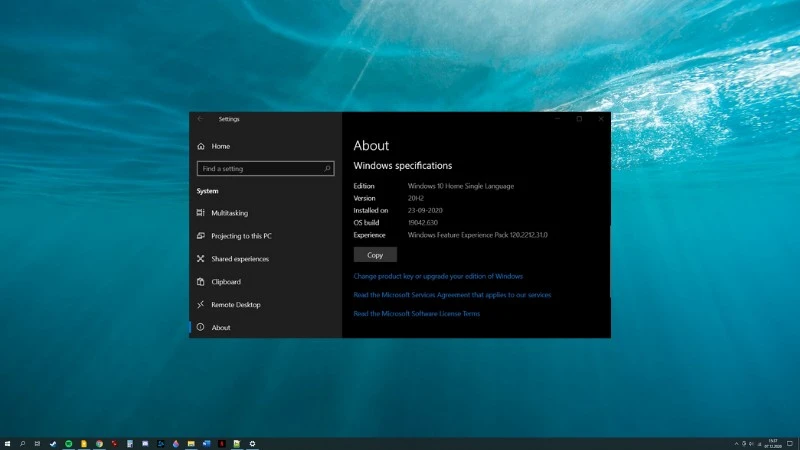Open the yellow document app on the taskbar
The image size is (800, 450).
point(84,444)
